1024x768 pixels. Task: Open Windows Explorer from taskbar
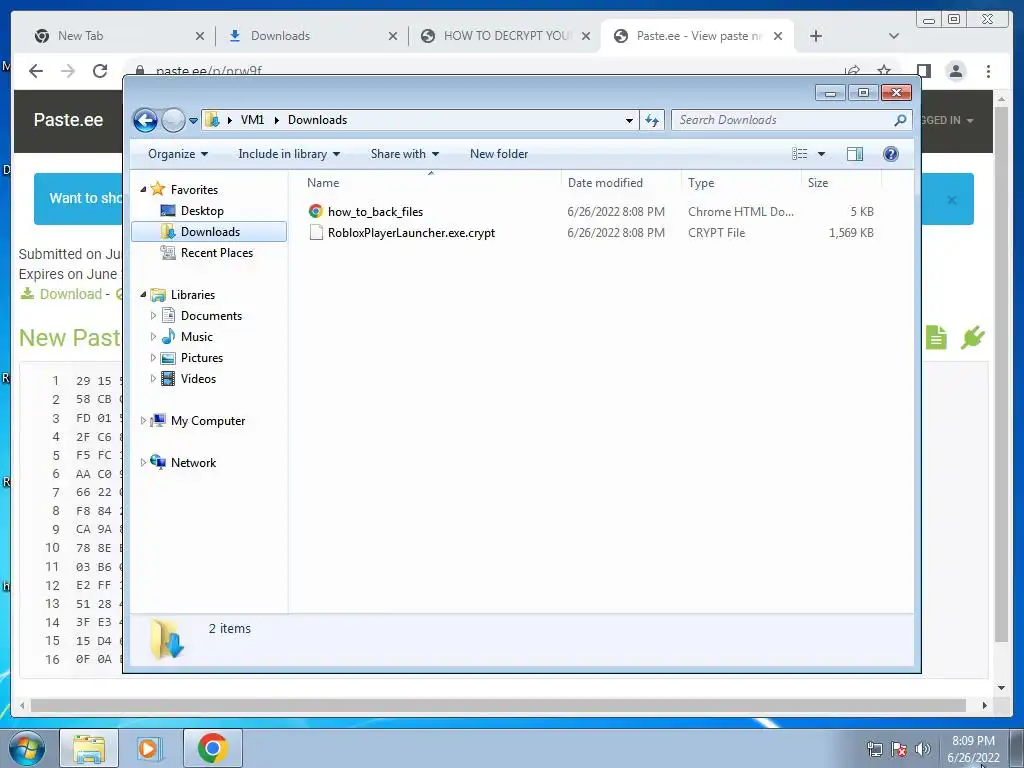tap(89, 748)
